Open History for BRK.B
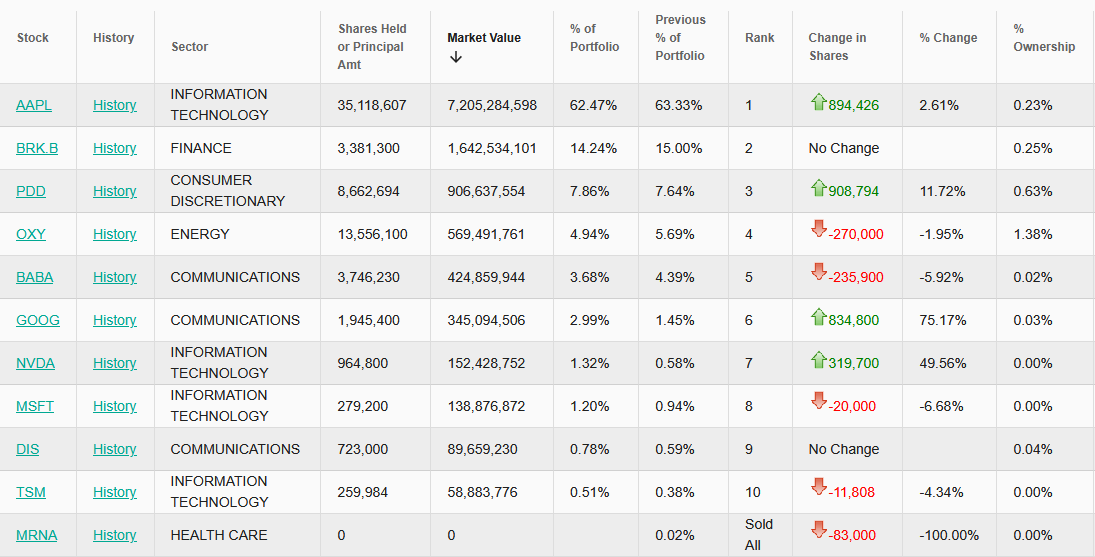The image size is (1095, 557). tap(114, 148)
